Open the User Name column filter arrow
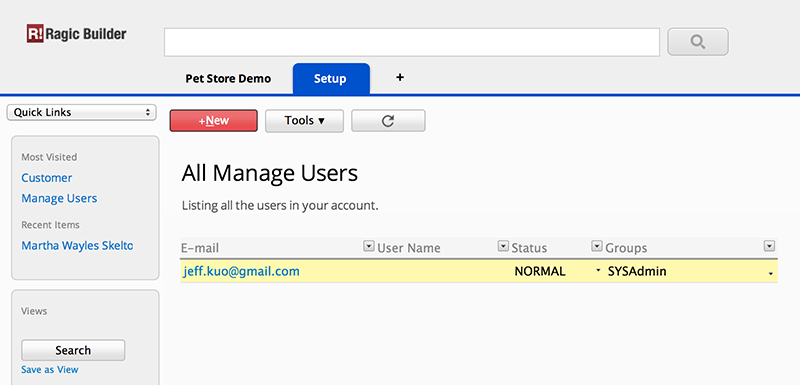800x385 pixels. [x=503, y=246]
